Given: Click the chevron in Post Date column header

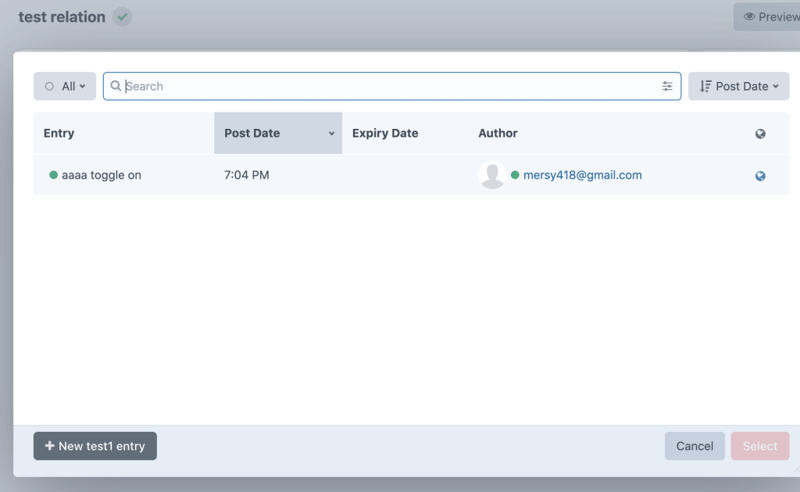Looking at the screenshot, I should [331, 134].
